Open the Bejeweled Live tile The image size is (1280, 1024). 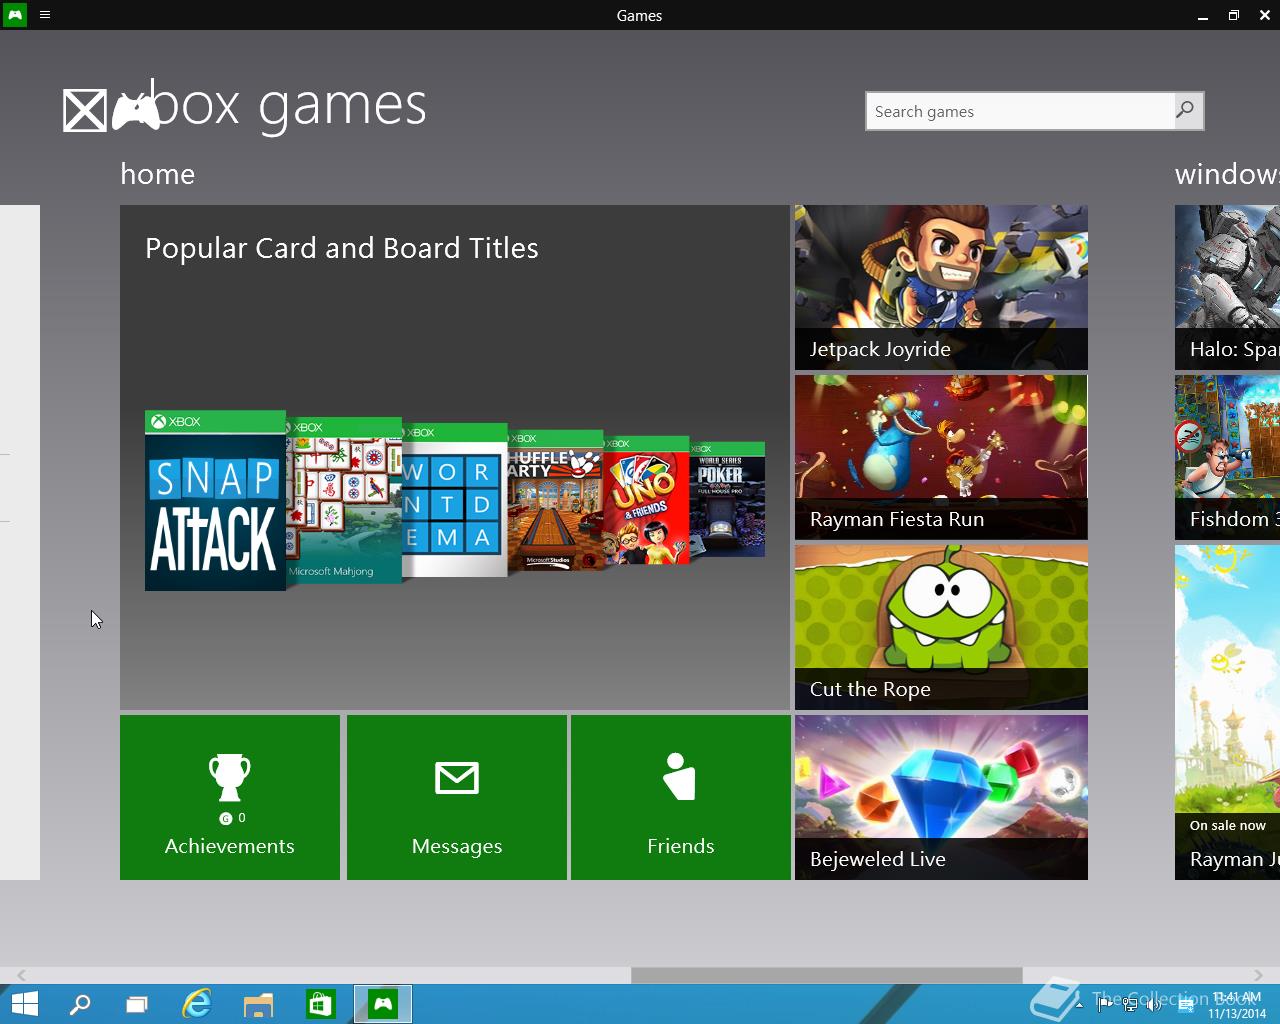point(941,797)
